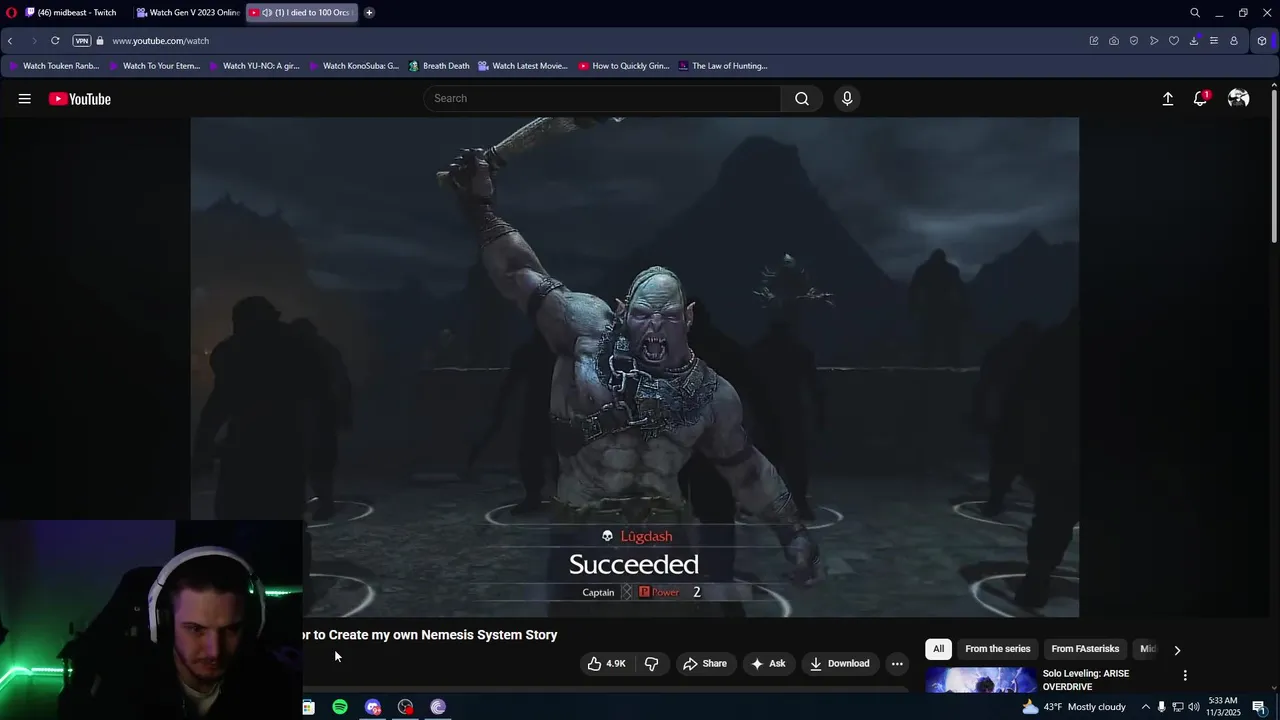Open volume control in system tray

pyautogui.click(x=1193, y=707)
